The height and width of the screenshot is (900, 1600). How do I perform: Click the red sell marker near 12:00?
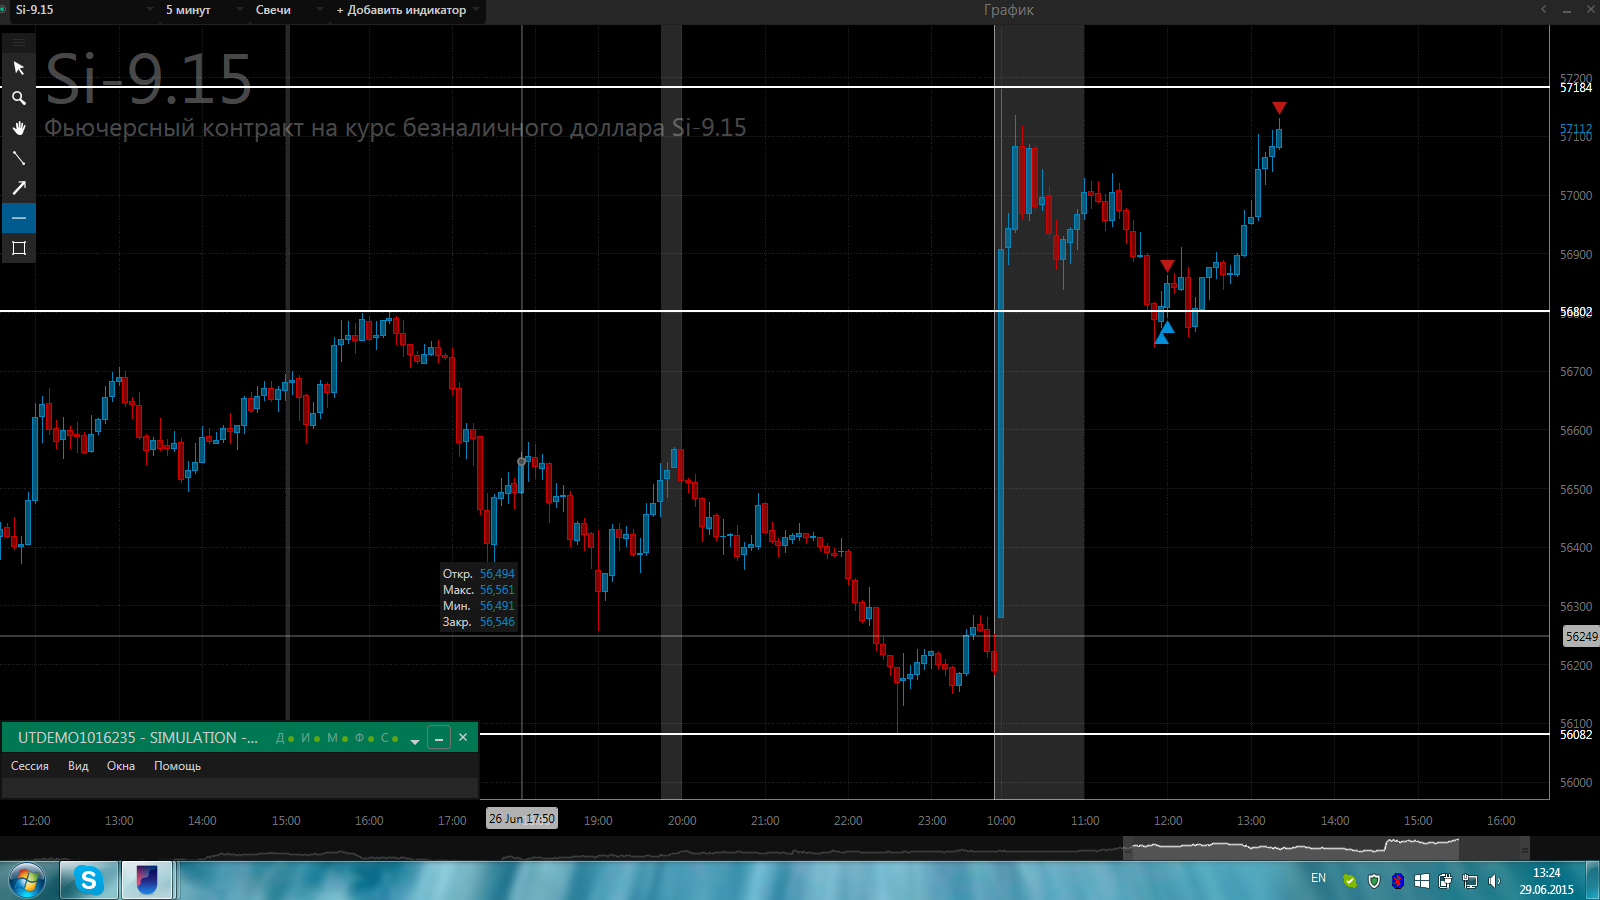click(1167, 266)
